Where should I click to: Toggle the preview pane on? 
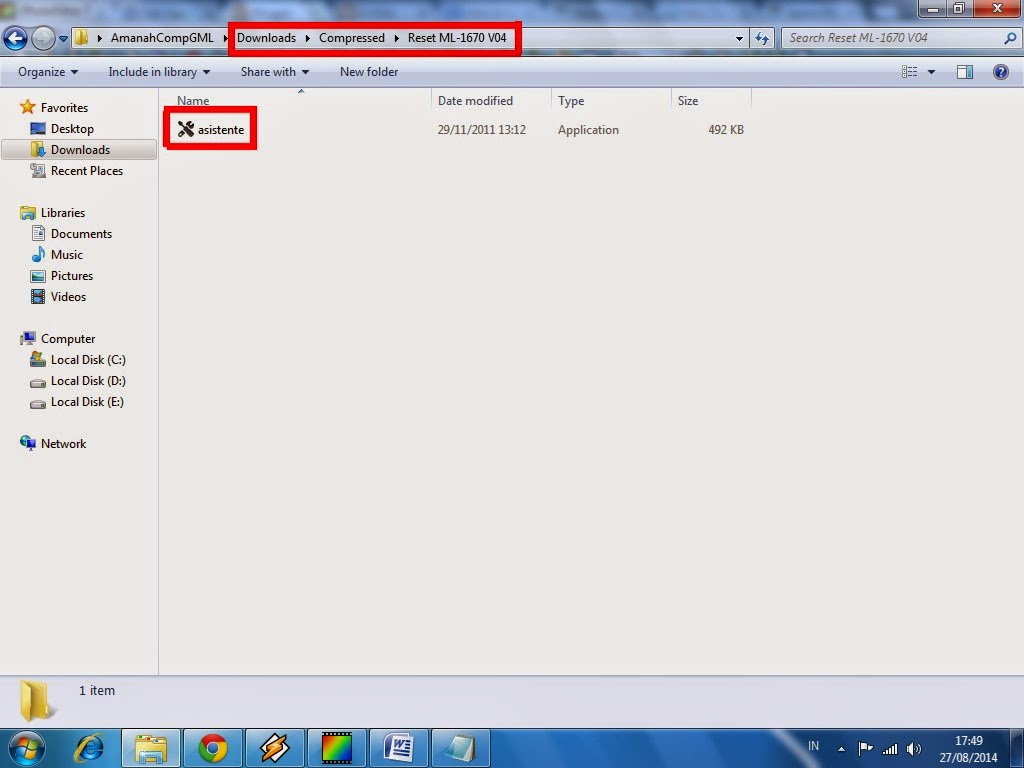pyautogui.click(x=965, y=71)
